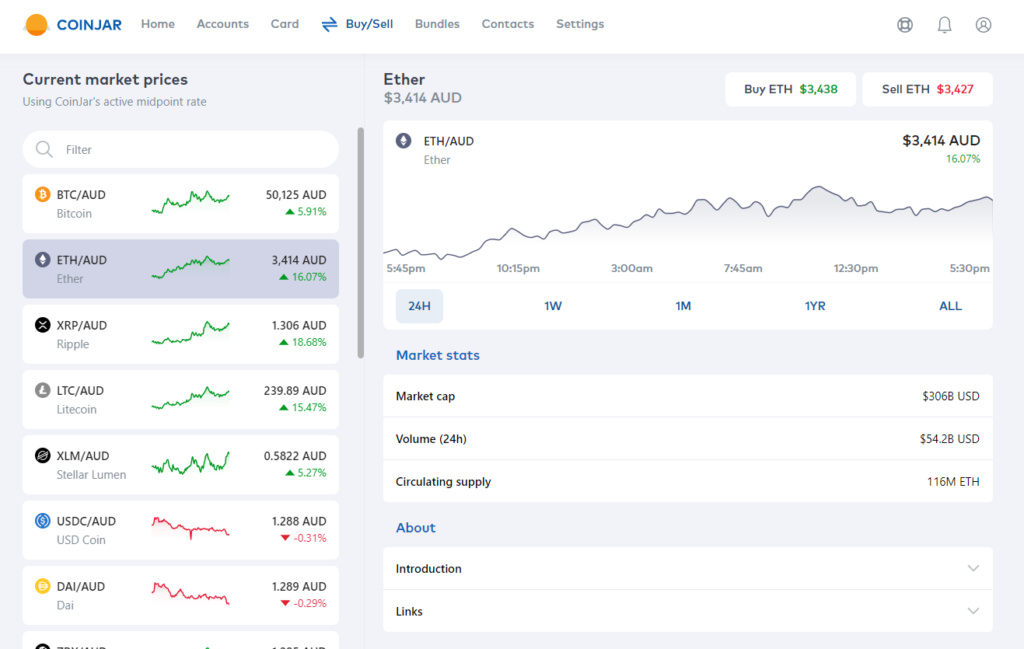Expand the Introduction section
Screen dimensions: 1024x649
point(687,569)
